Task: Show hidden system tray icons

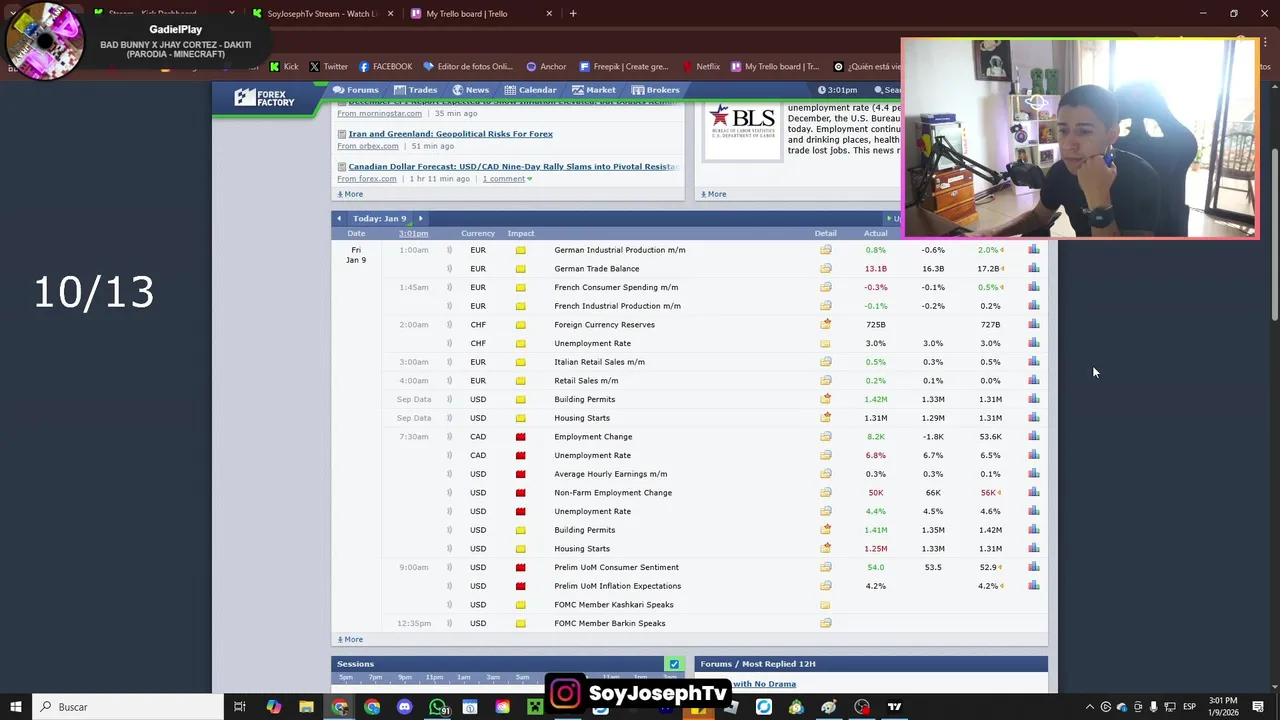Action: pyautogui.click(x=1089, y=707)
